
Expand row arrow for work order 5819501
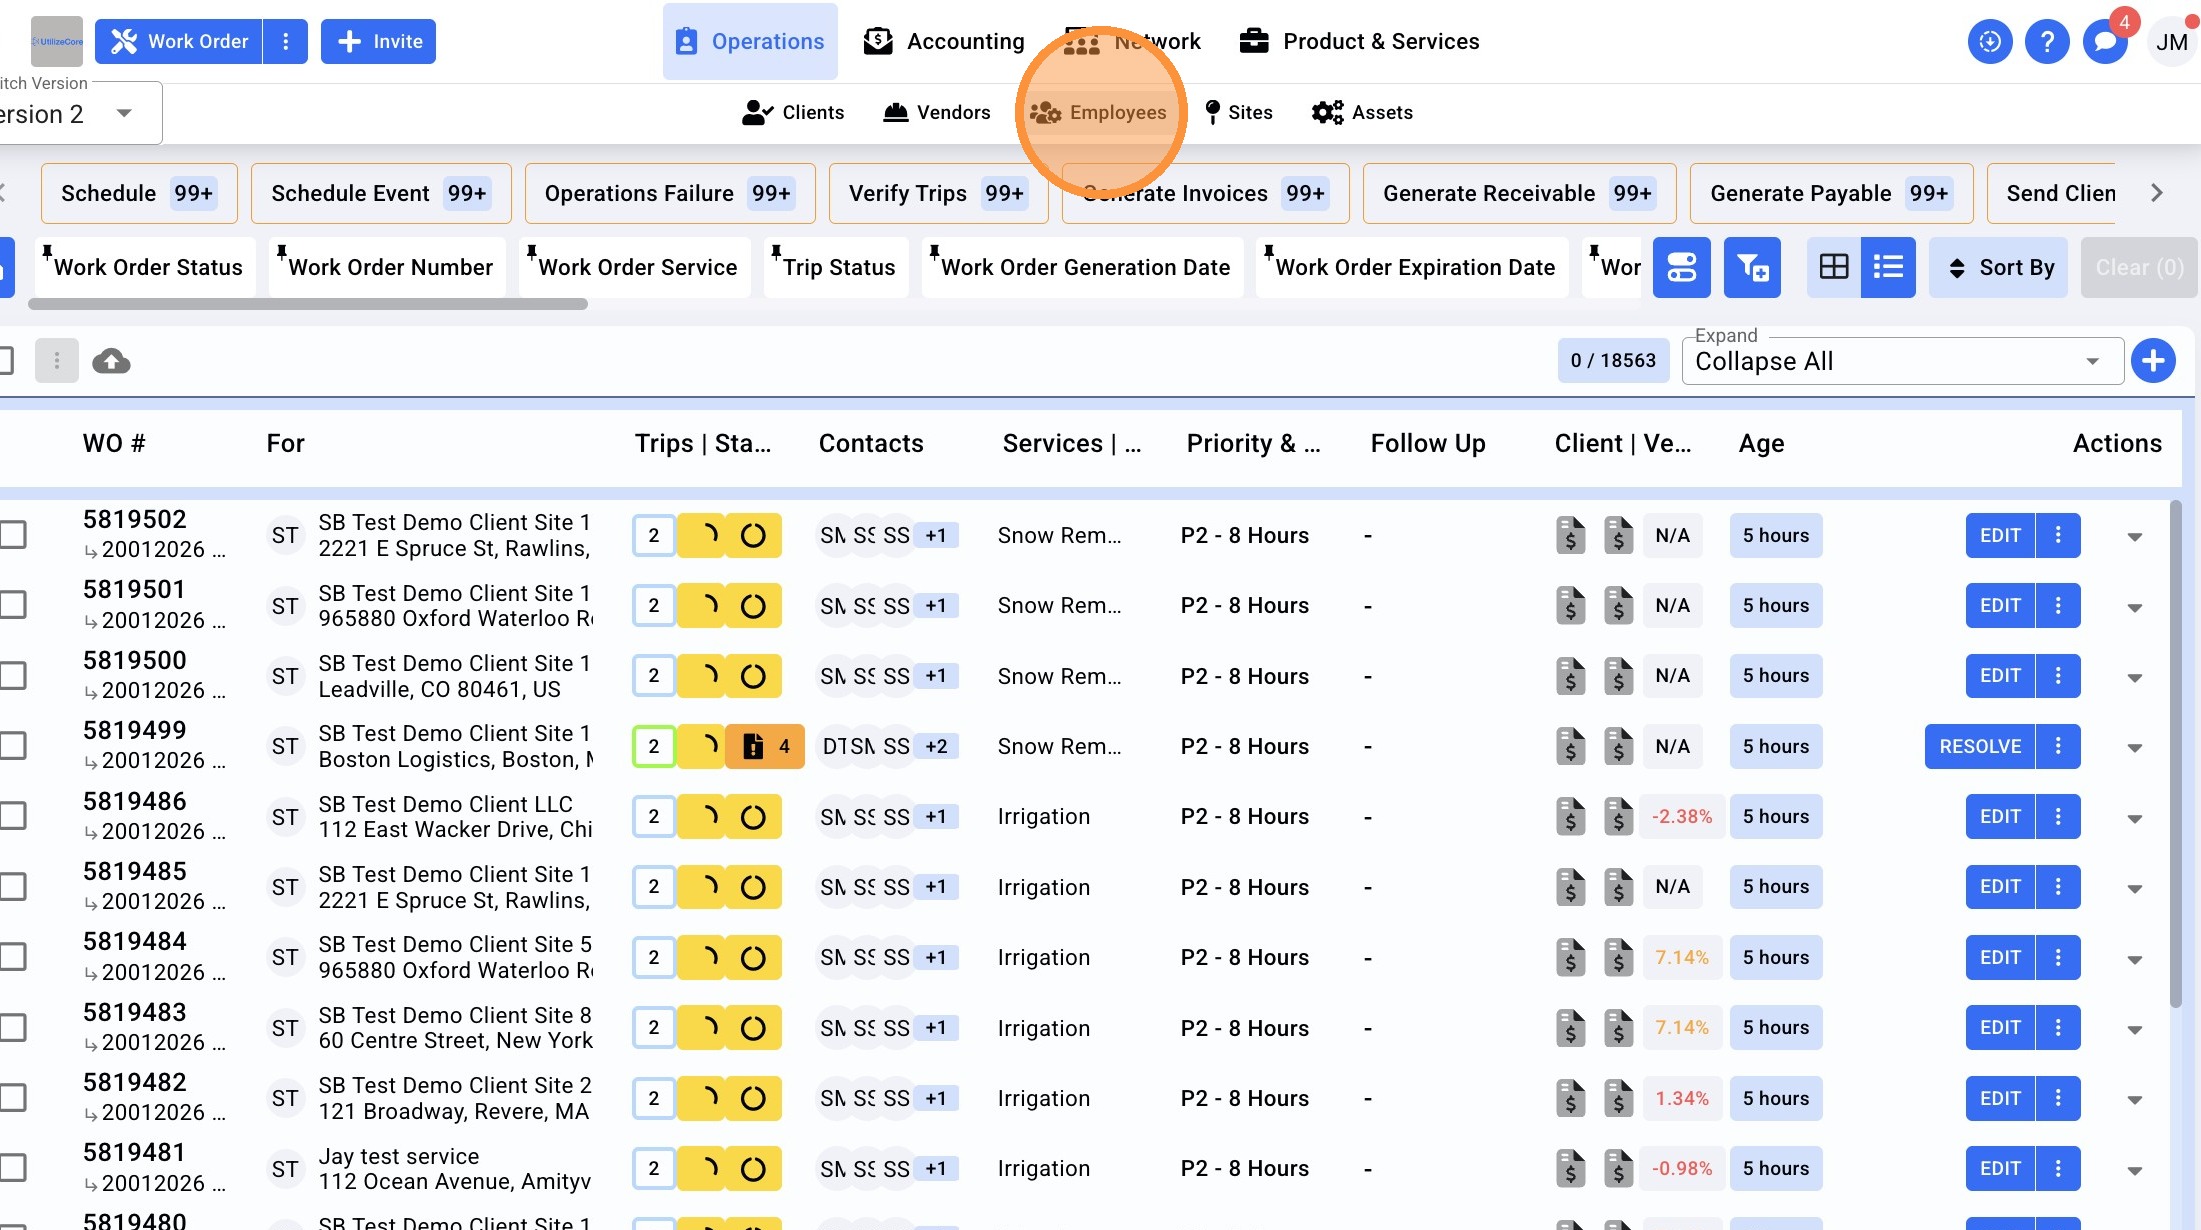[x=2134, y=607]
